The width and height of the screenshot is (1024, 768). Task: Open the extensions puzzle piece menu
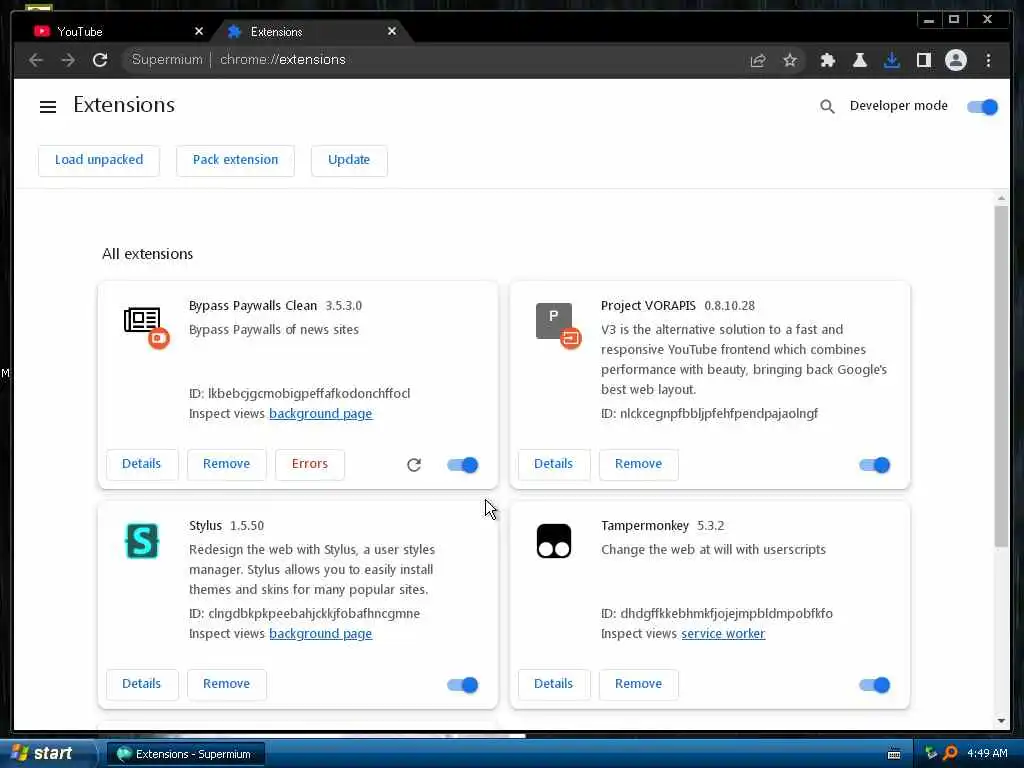pyautogui.click(x=827, y=61)
